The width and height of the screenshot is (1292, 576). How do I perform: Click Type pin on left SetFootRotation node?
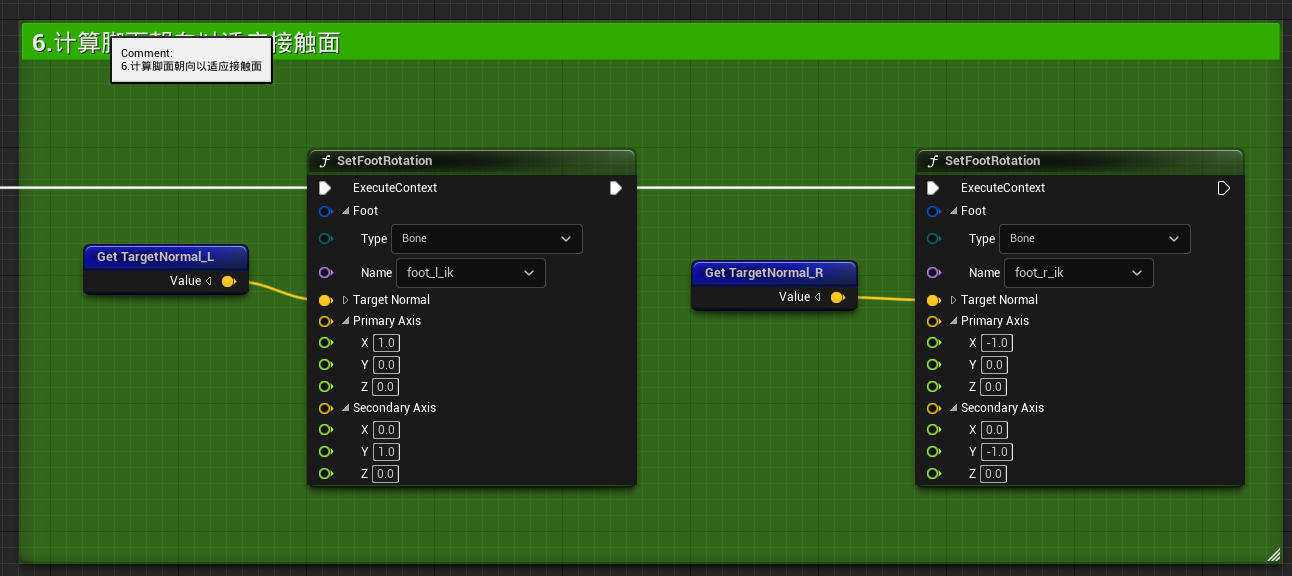click(325, 239)
